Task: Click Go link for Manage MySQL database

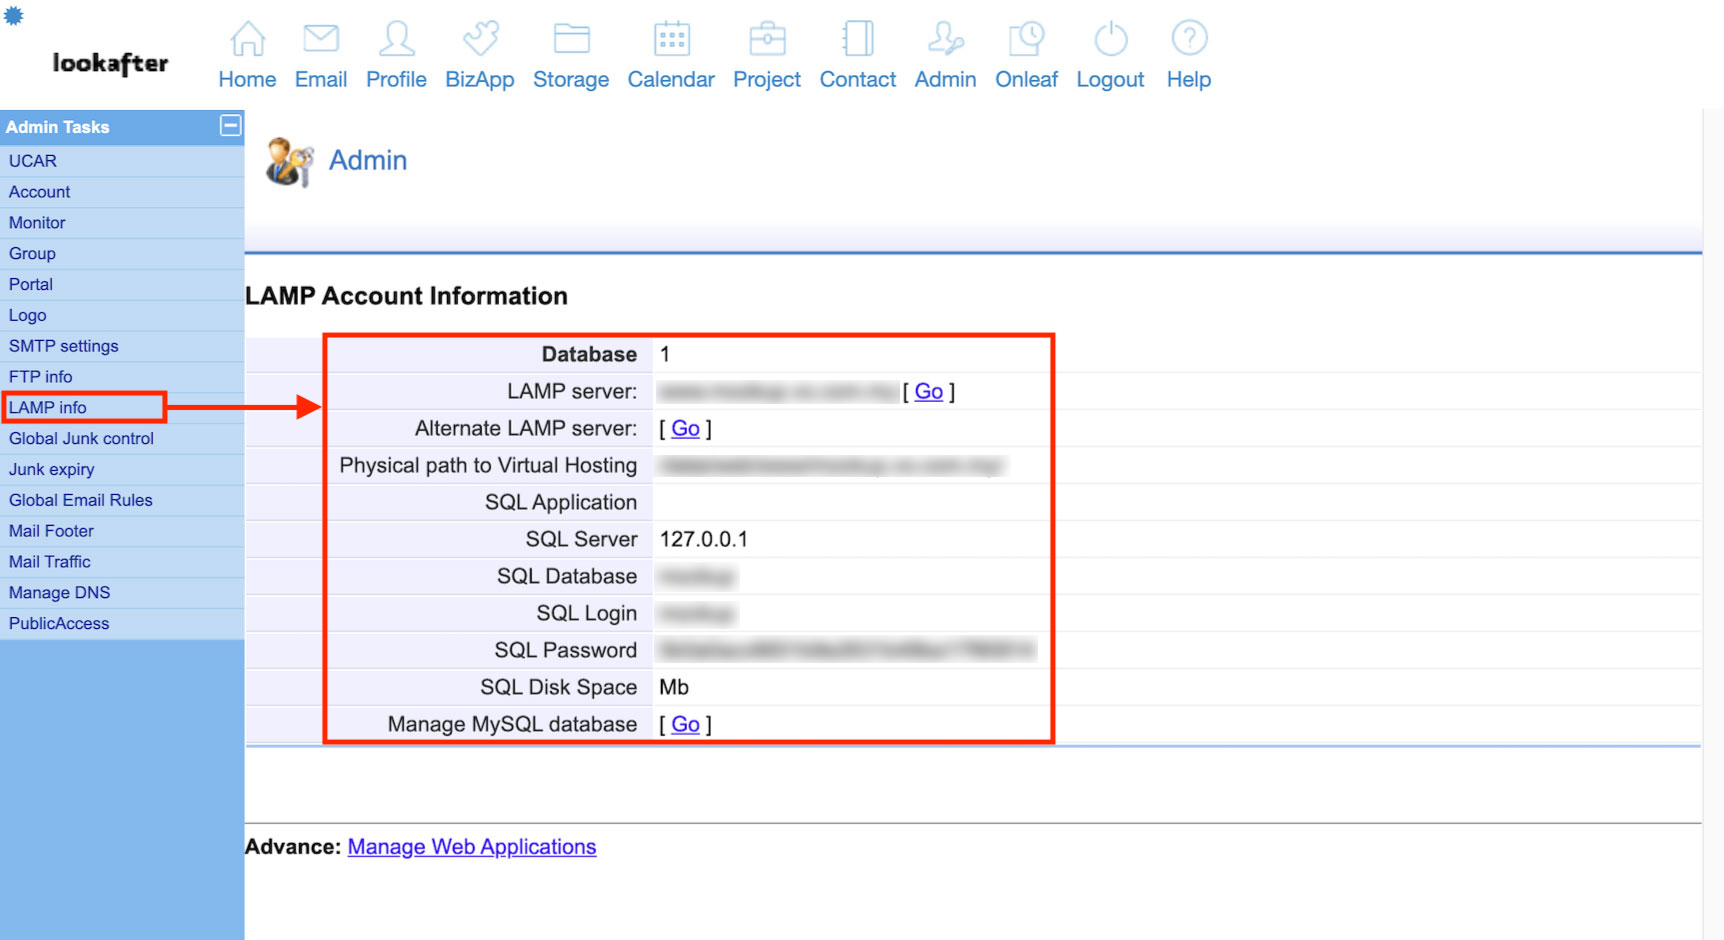Action: [x=685, y=725]
